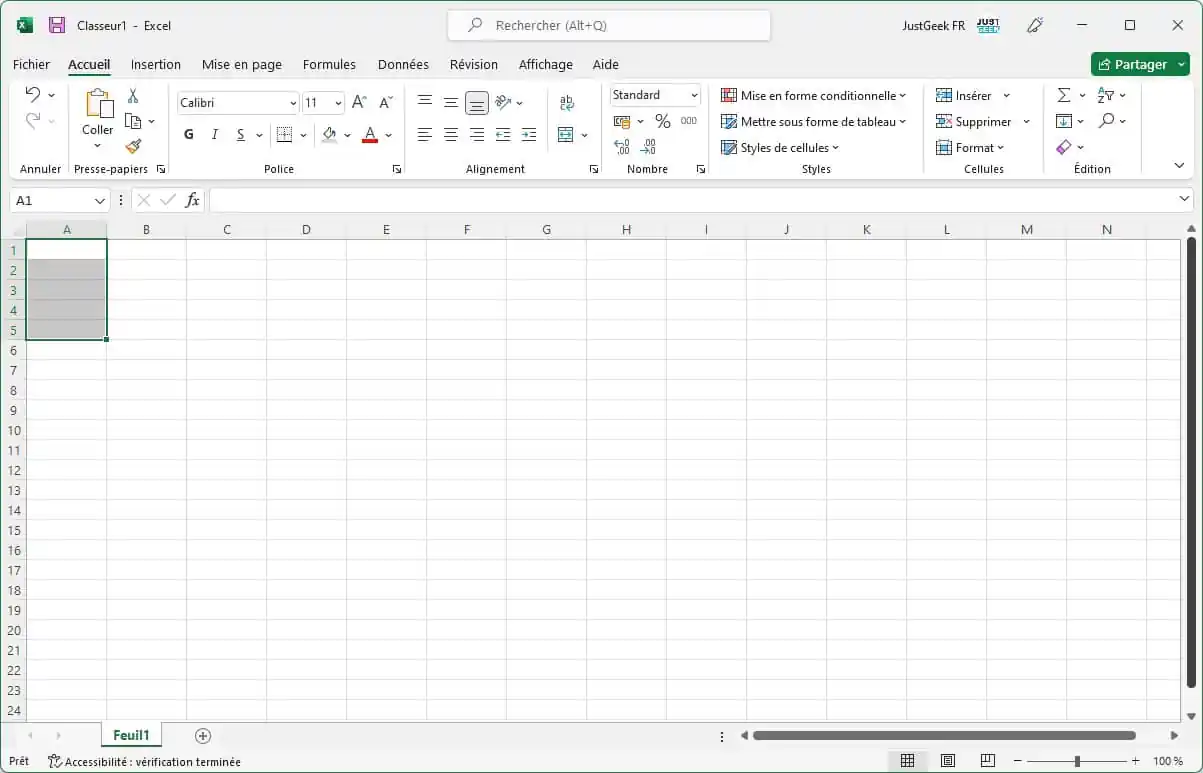Expand the formula bar
Viewport: 1203px width, 773px height.
pos(1185,201)
